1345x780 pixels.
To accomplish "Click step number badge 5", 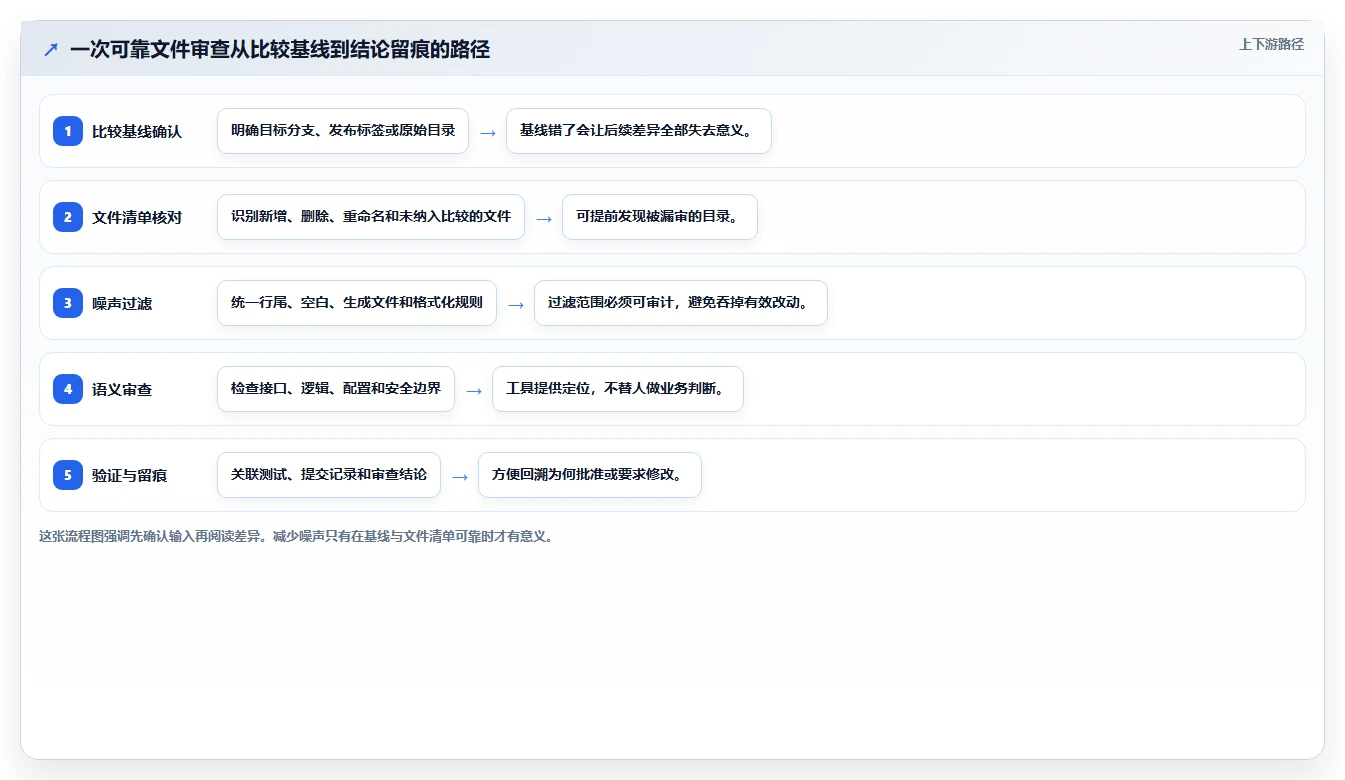I will 68,475.
